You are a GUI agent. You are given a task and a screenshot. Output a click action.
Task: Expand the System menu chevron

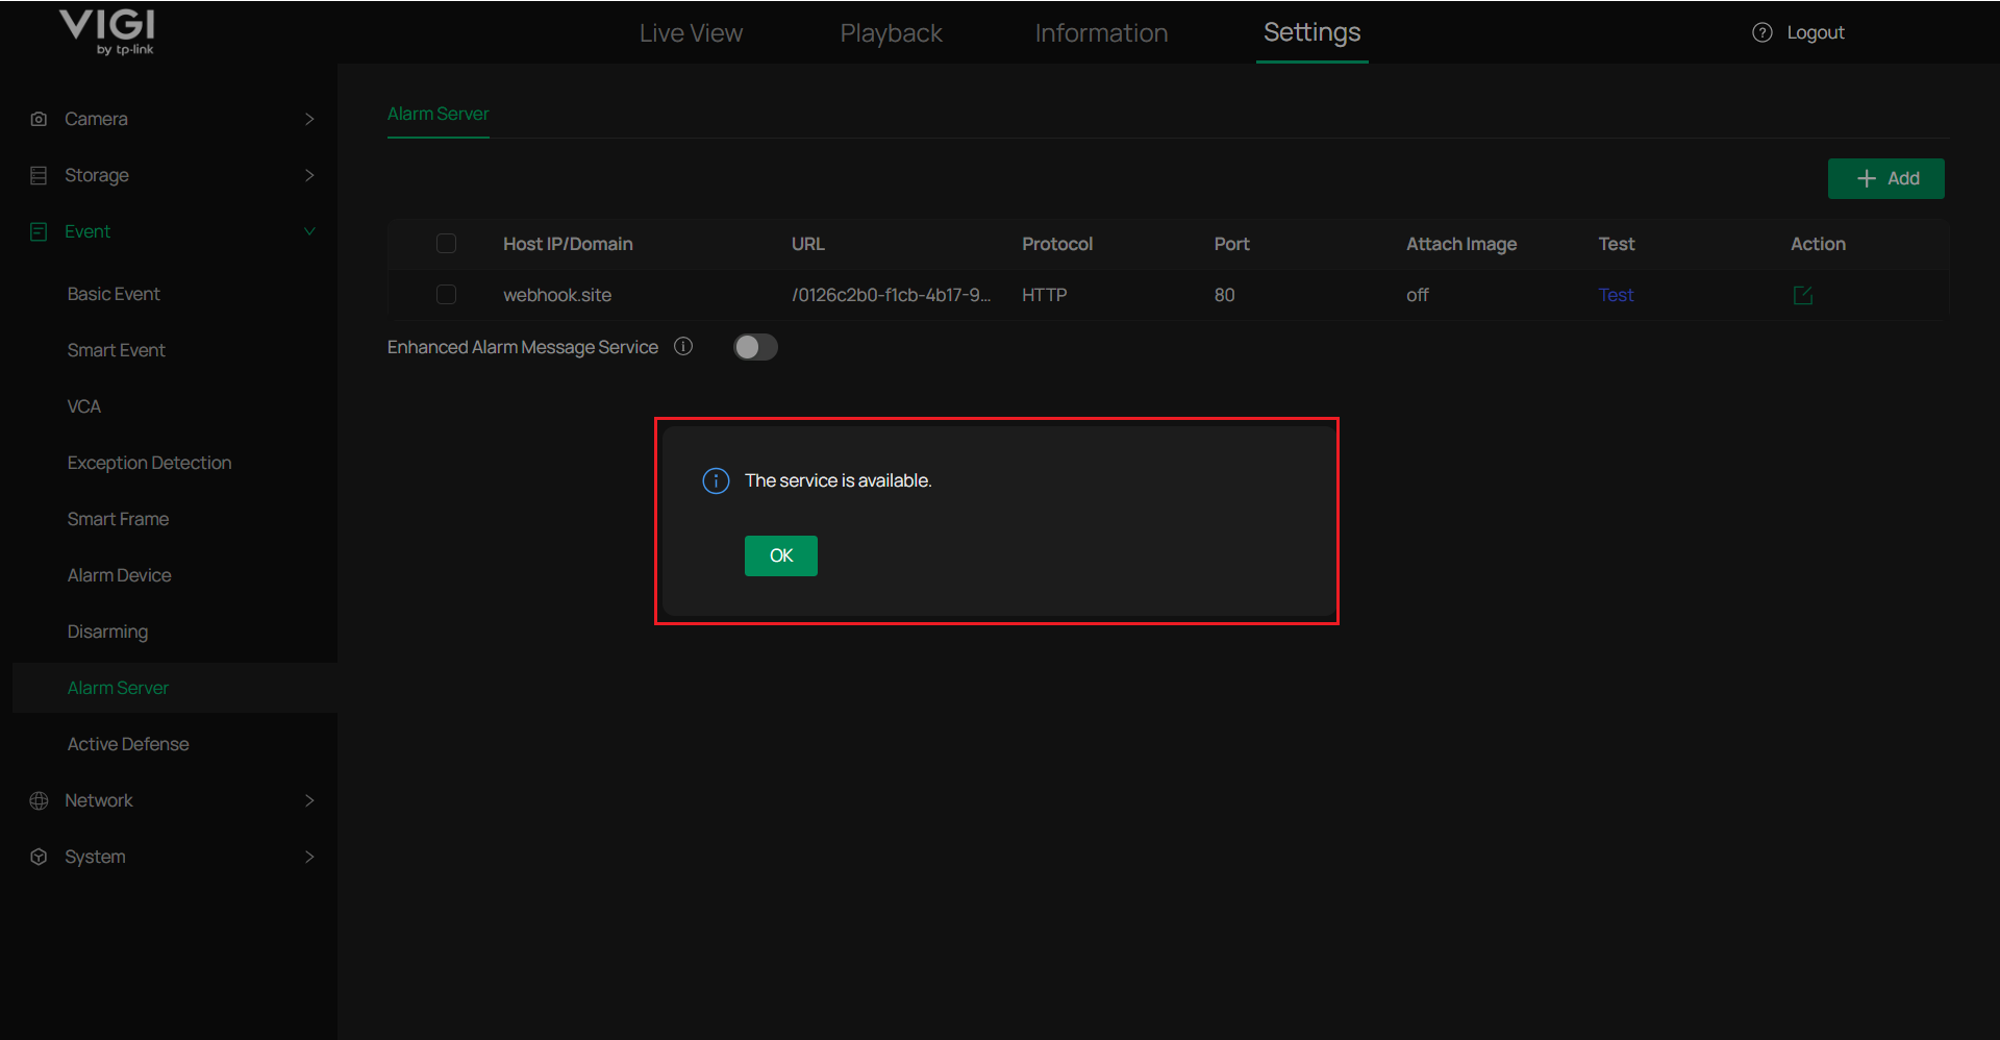tap(309, 857)
